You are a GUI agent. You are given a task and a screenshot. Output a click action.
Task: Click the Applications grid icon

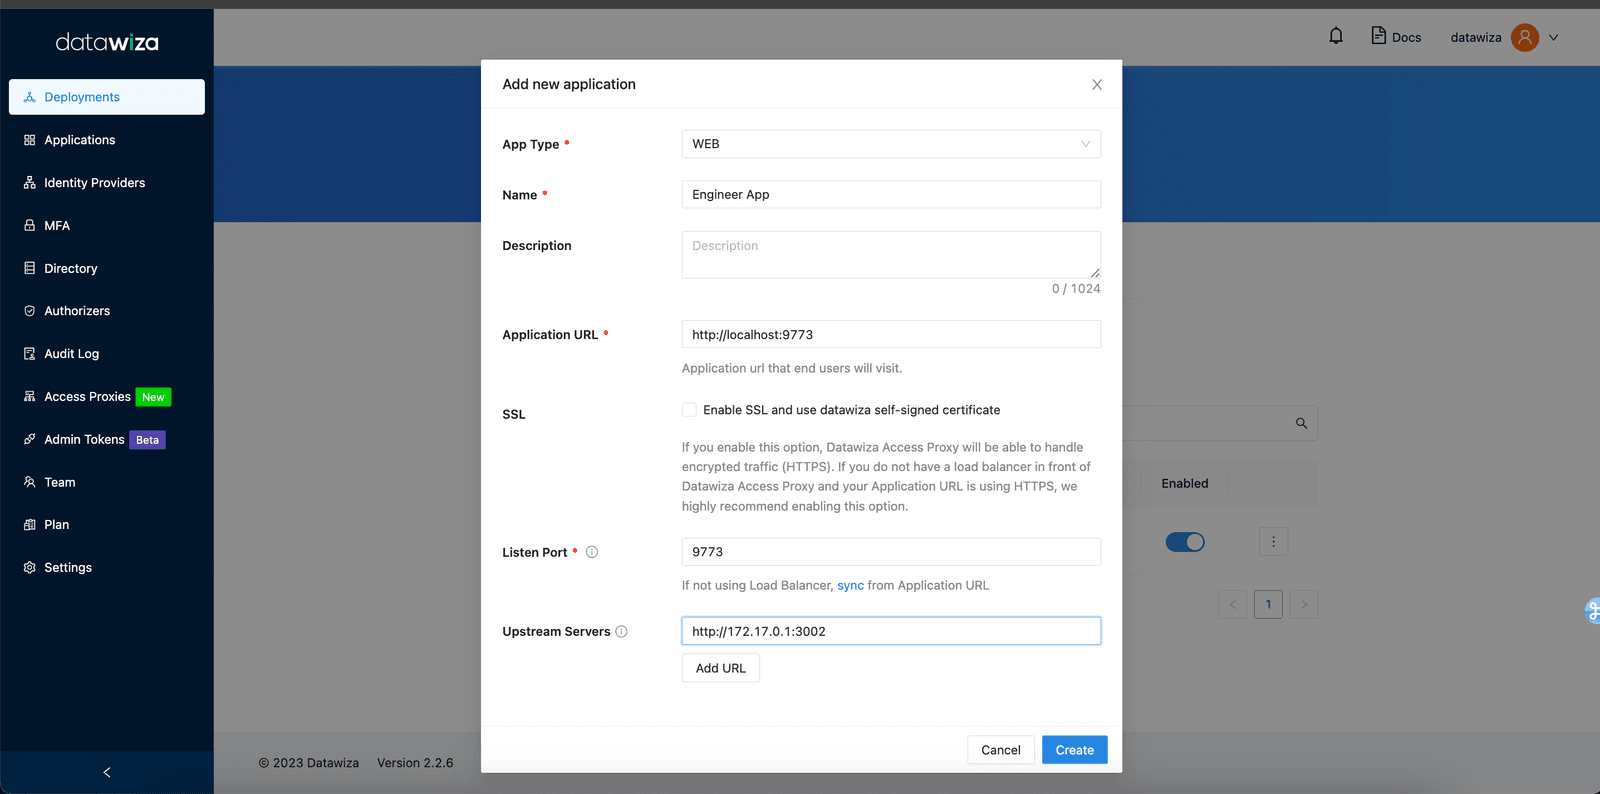pos(30,140)
